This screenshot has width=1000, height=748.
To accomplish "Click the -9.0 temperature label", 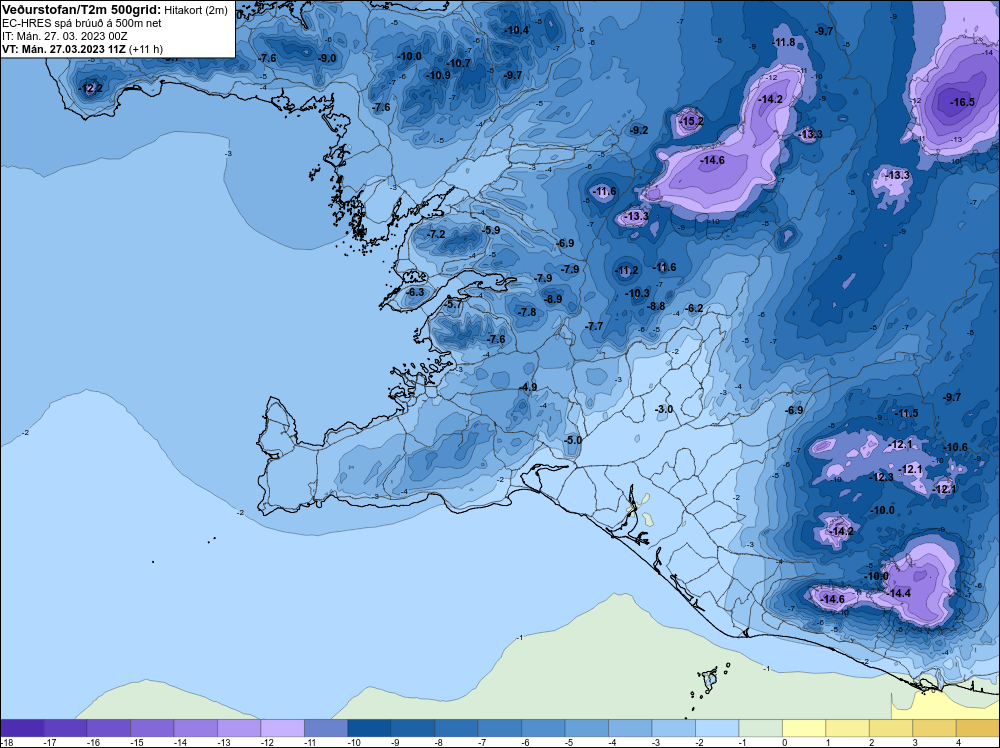I will click(x=327, y=58).
